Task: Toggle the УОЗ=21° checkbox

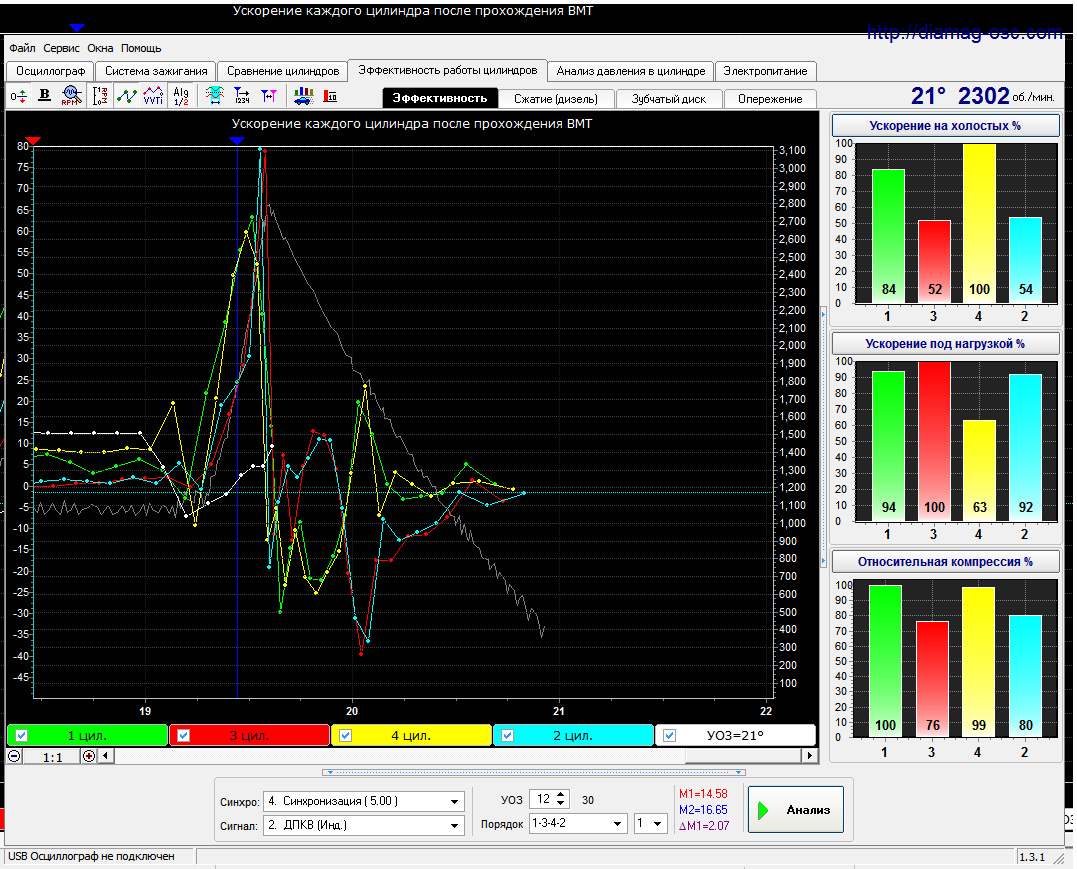Action: [670, 736]
